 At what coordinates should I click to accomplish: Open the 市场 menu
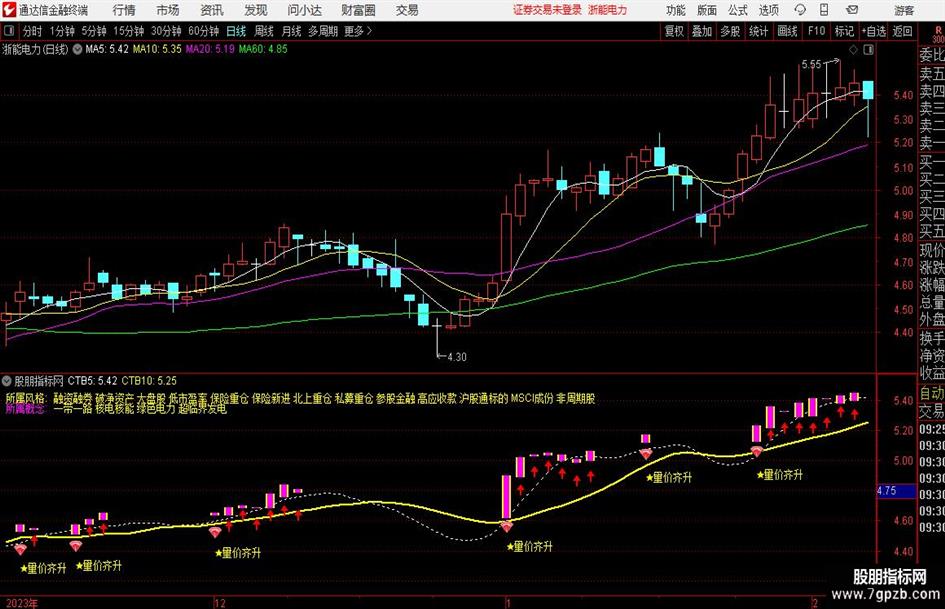168,10
